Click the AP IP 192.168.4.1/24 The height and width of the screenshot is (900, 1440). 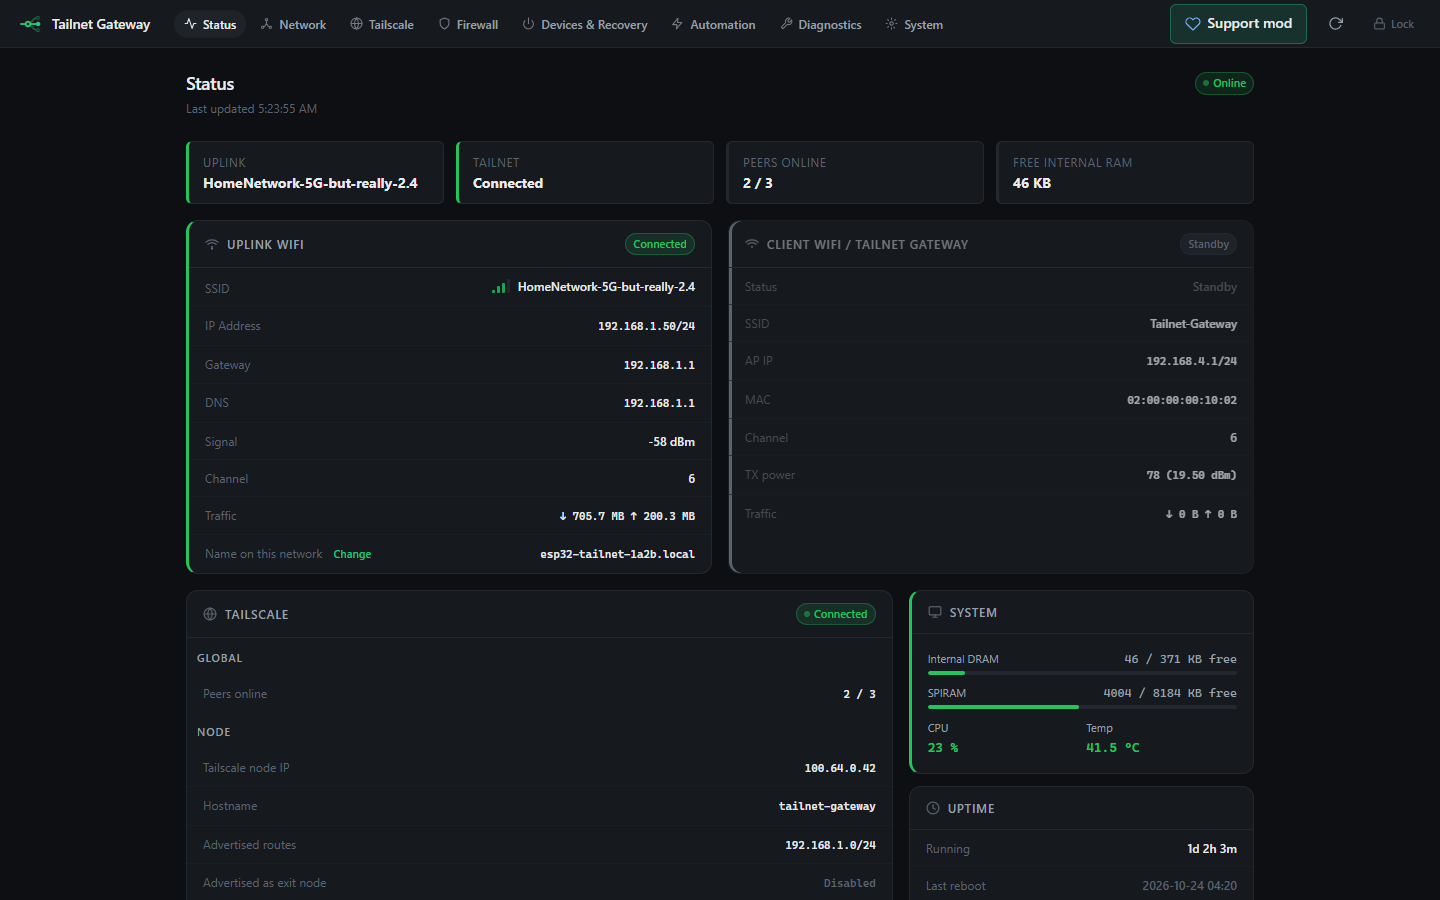click(x=1191, y=361)
